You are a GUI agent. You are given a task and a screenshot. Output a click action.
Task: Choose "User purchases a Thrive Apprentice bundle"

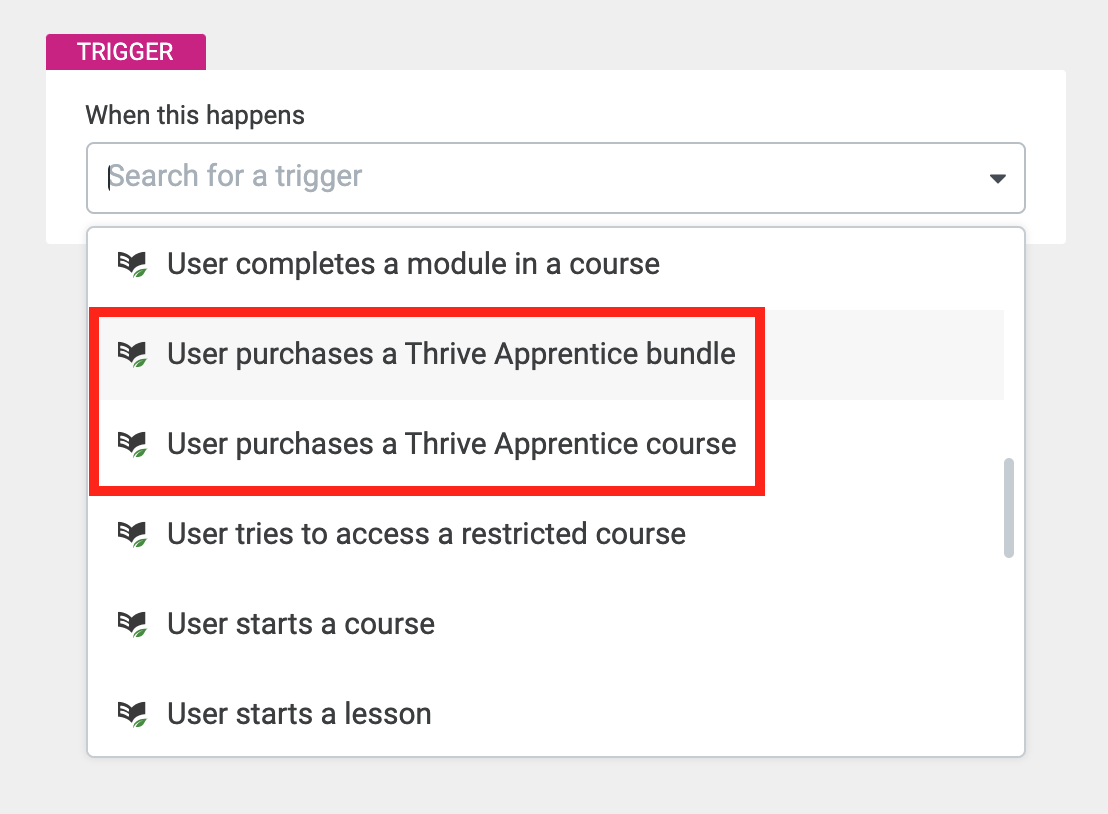pos(546,355)
